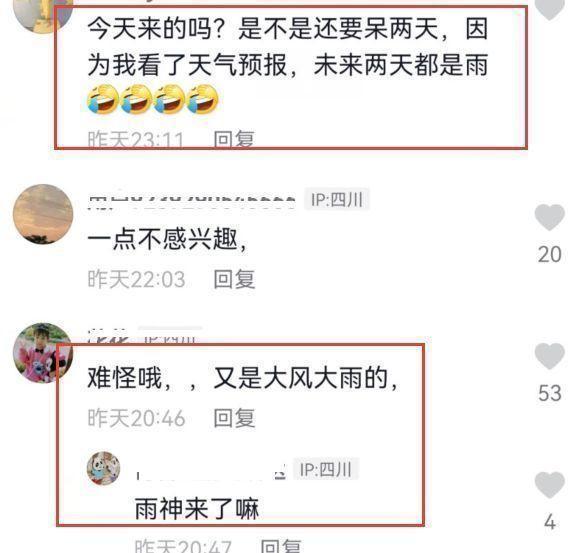Open the sunset sky avatar profile
Viewport: 580px width, 553px height.
43,214
